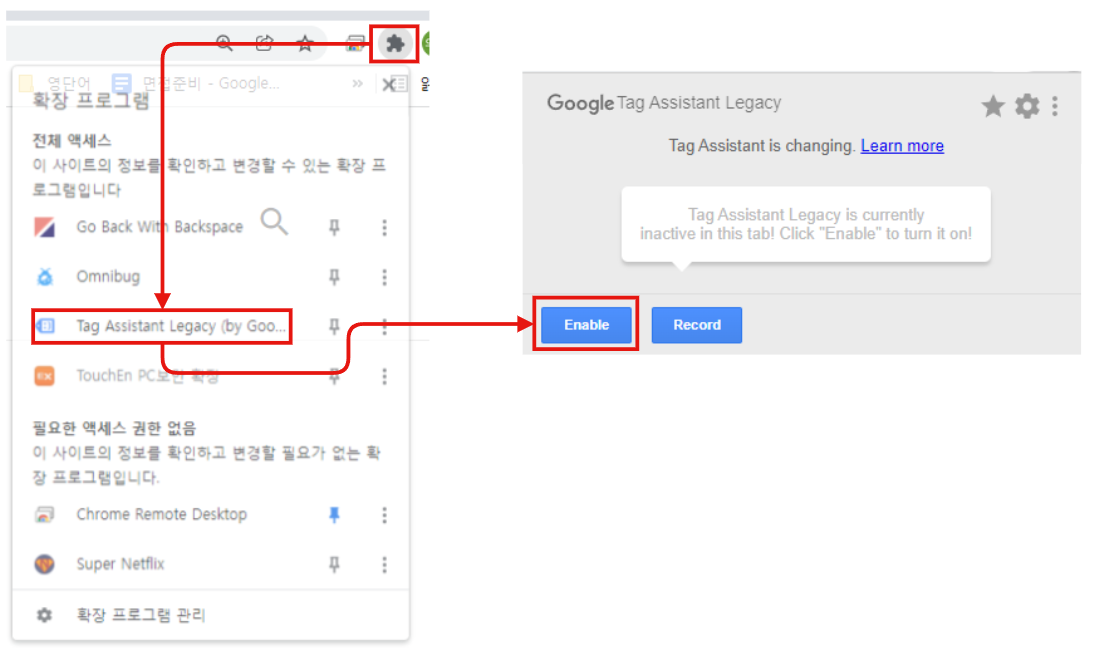Click the large search magnifier icon
1099x648 pixels.
click(x=274, y=222)
